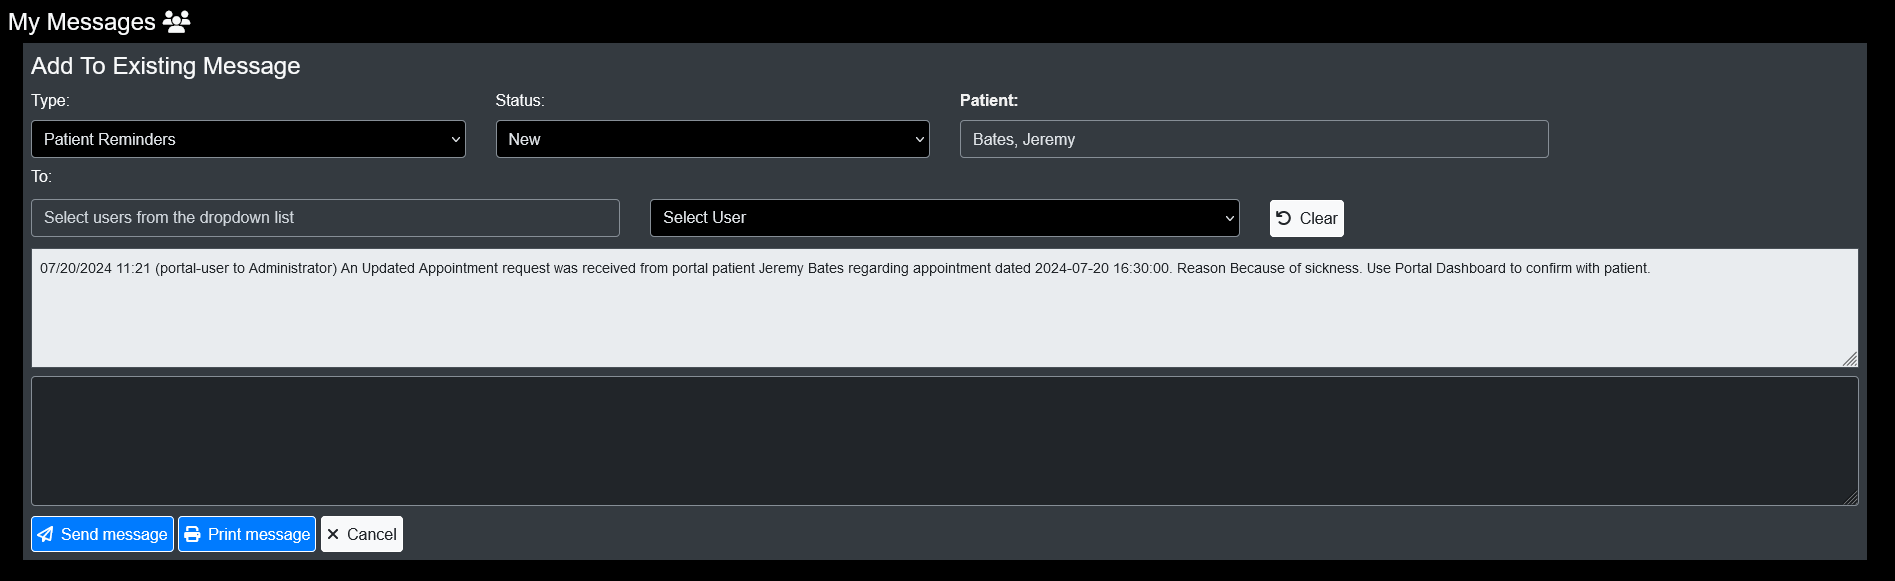The width and height of the screenshot is (1895, 581).
Task: Click the Add To Existing Message title
Action: click(x=165, y=65)
